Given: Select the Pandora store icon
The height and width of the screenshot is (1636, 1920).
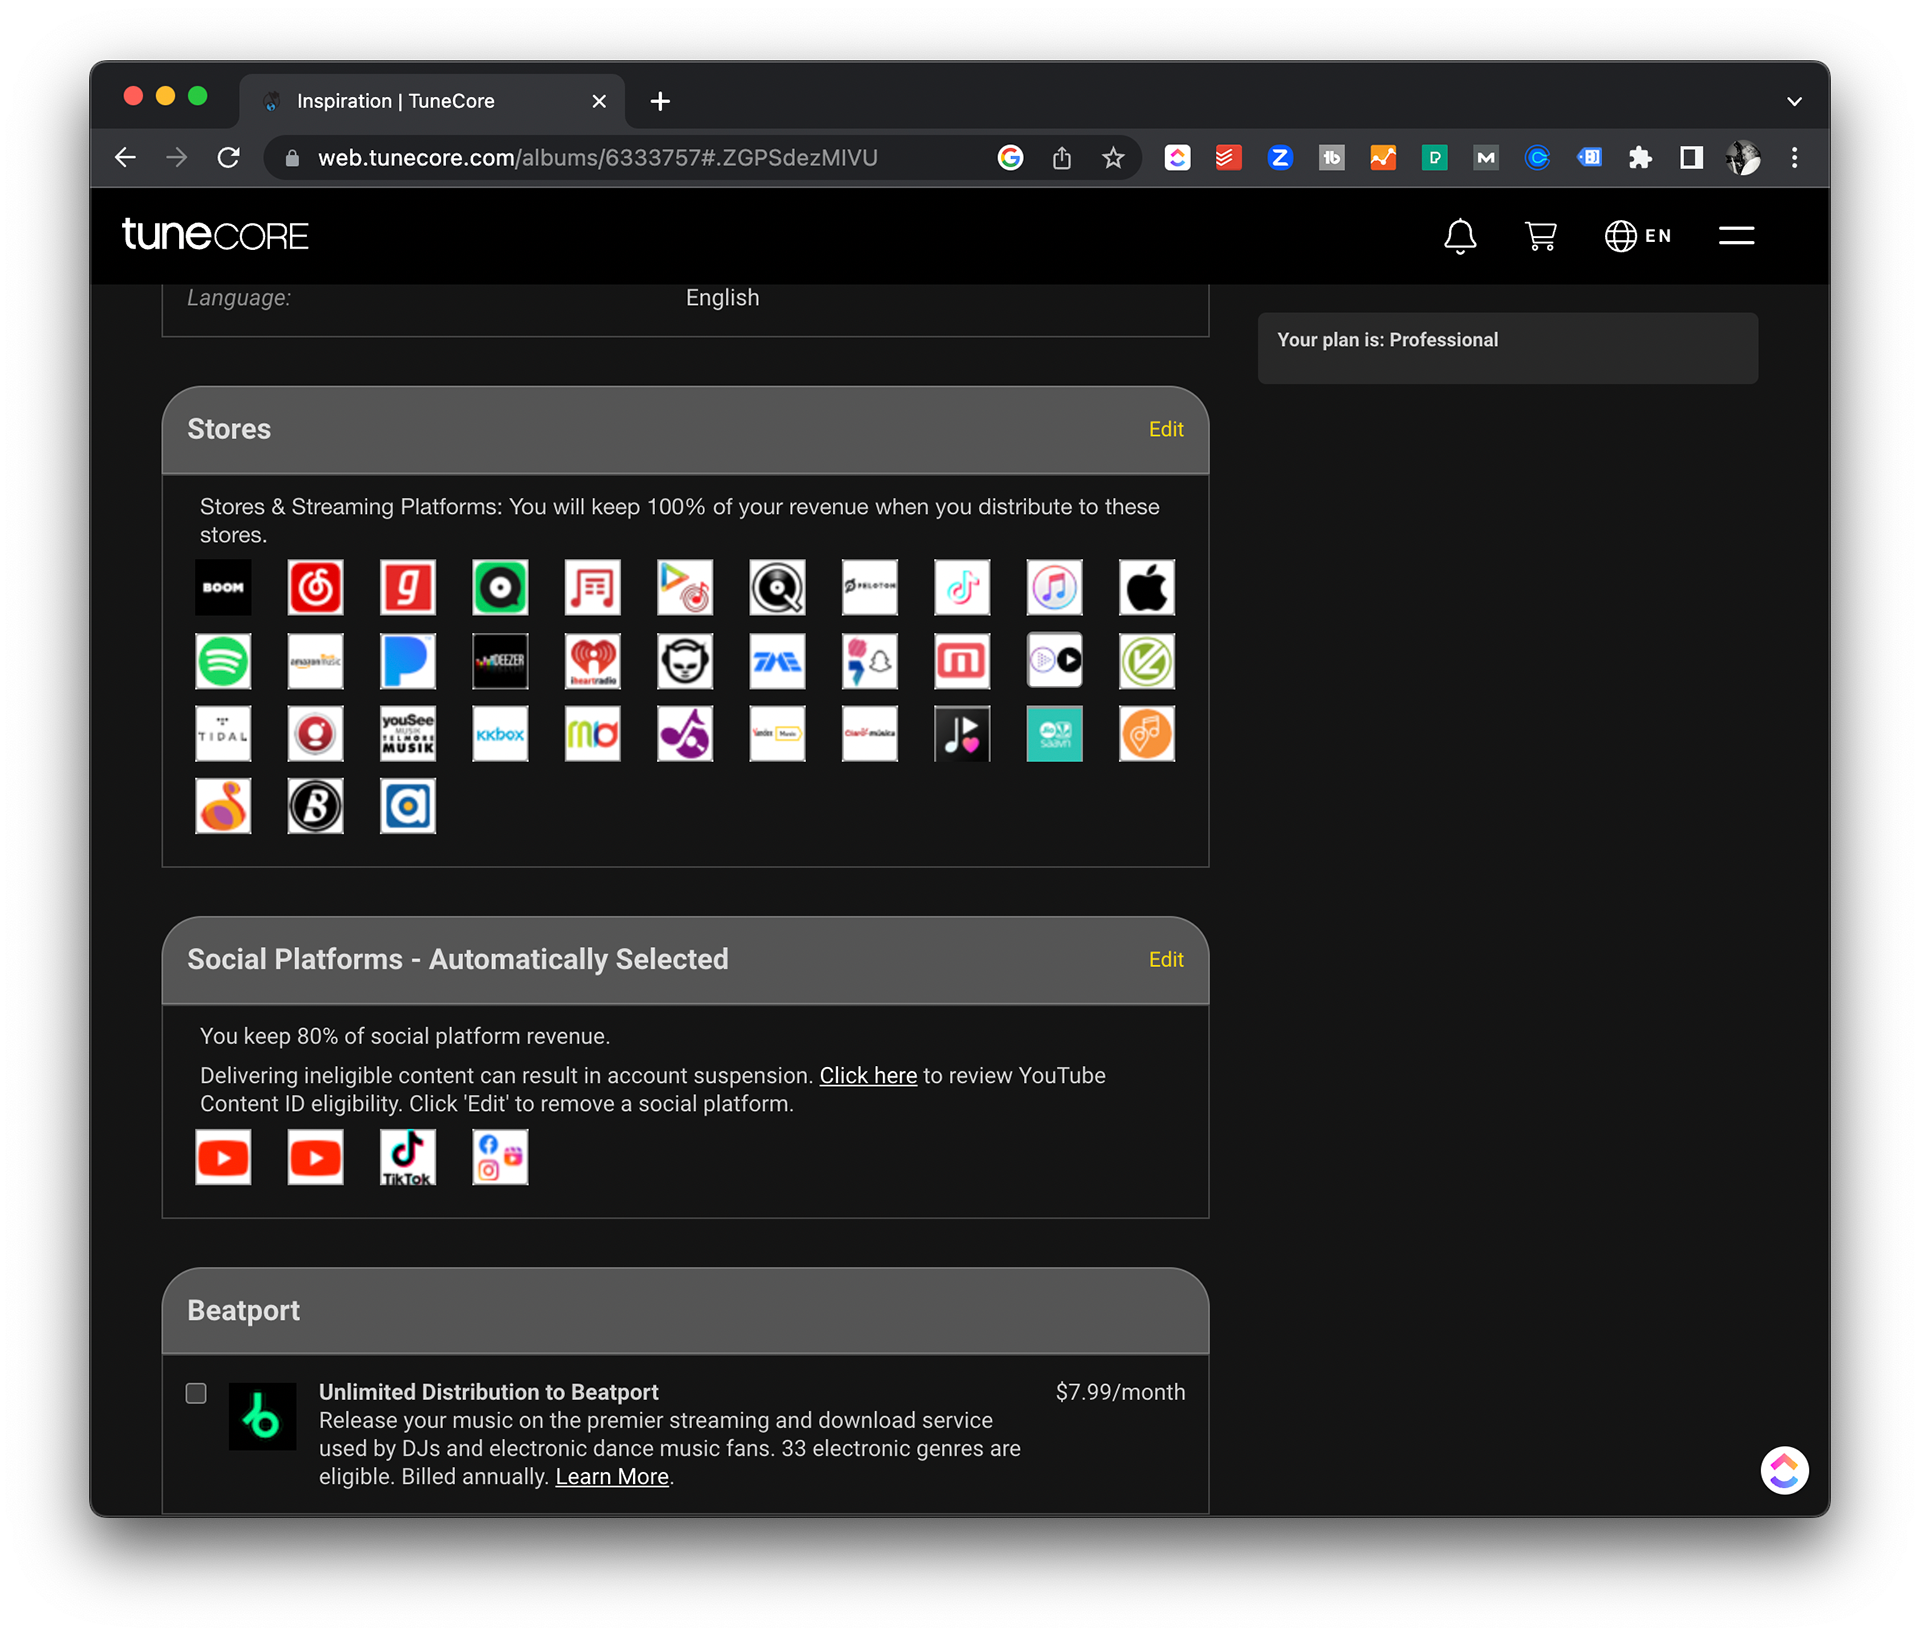Looking at the screenshot, I should (x=407, y=661).
